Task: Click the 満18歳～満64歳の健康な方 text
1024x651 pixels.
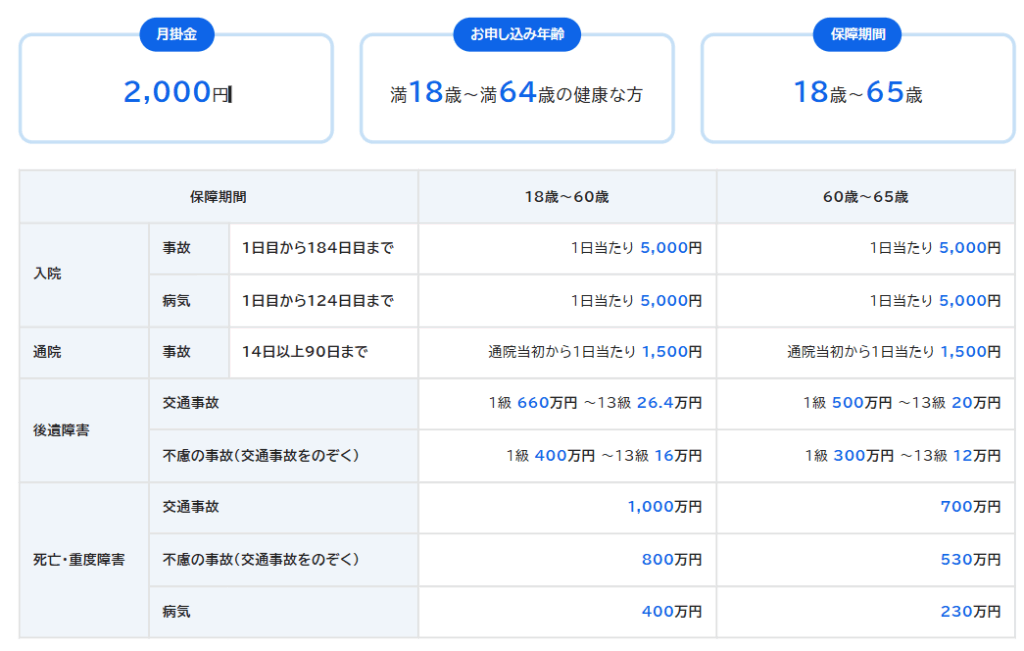Action: pos(516,94)
